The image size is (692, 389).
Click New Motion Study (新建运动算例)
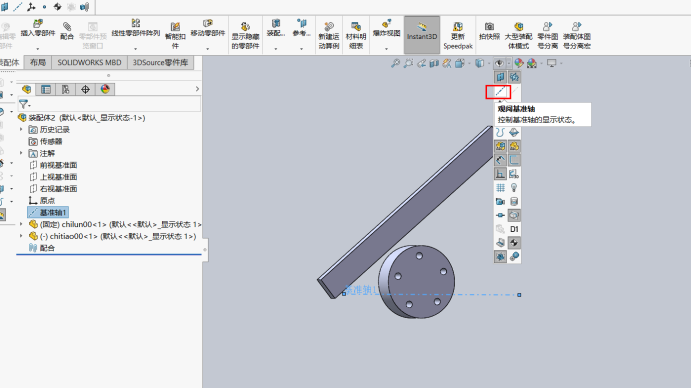click(329, 35)
